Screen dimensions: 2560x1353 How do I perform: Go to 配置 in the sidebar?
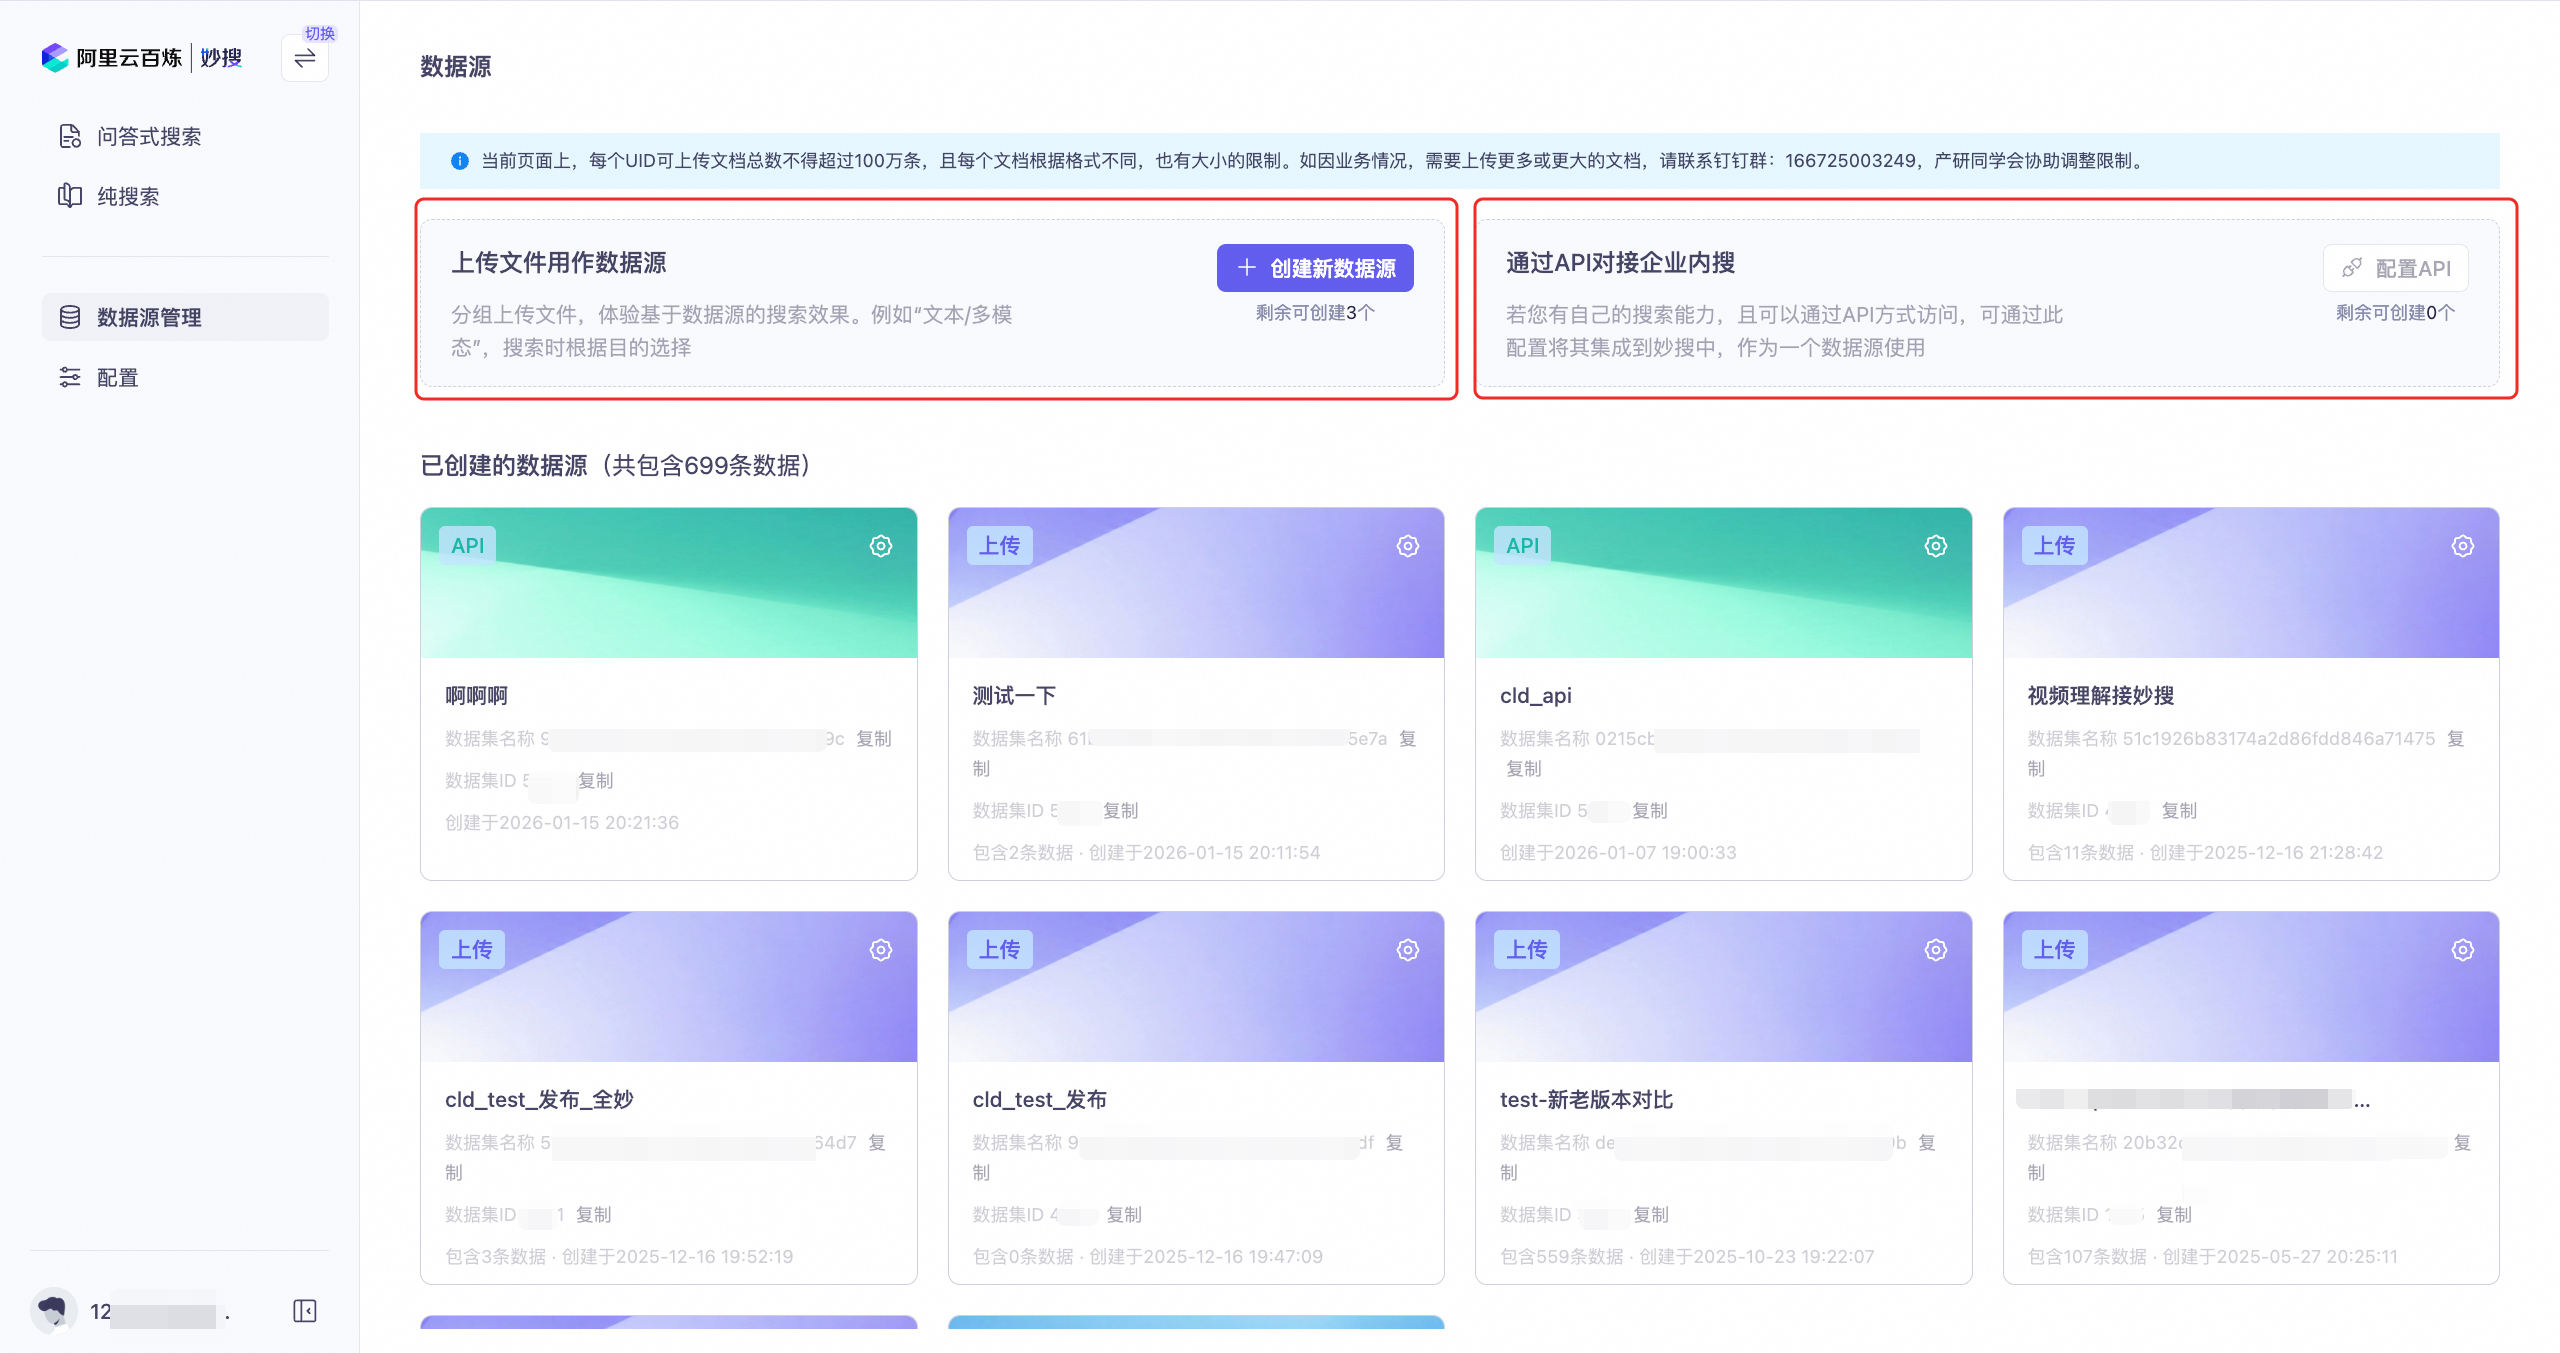tap(117, 377)
